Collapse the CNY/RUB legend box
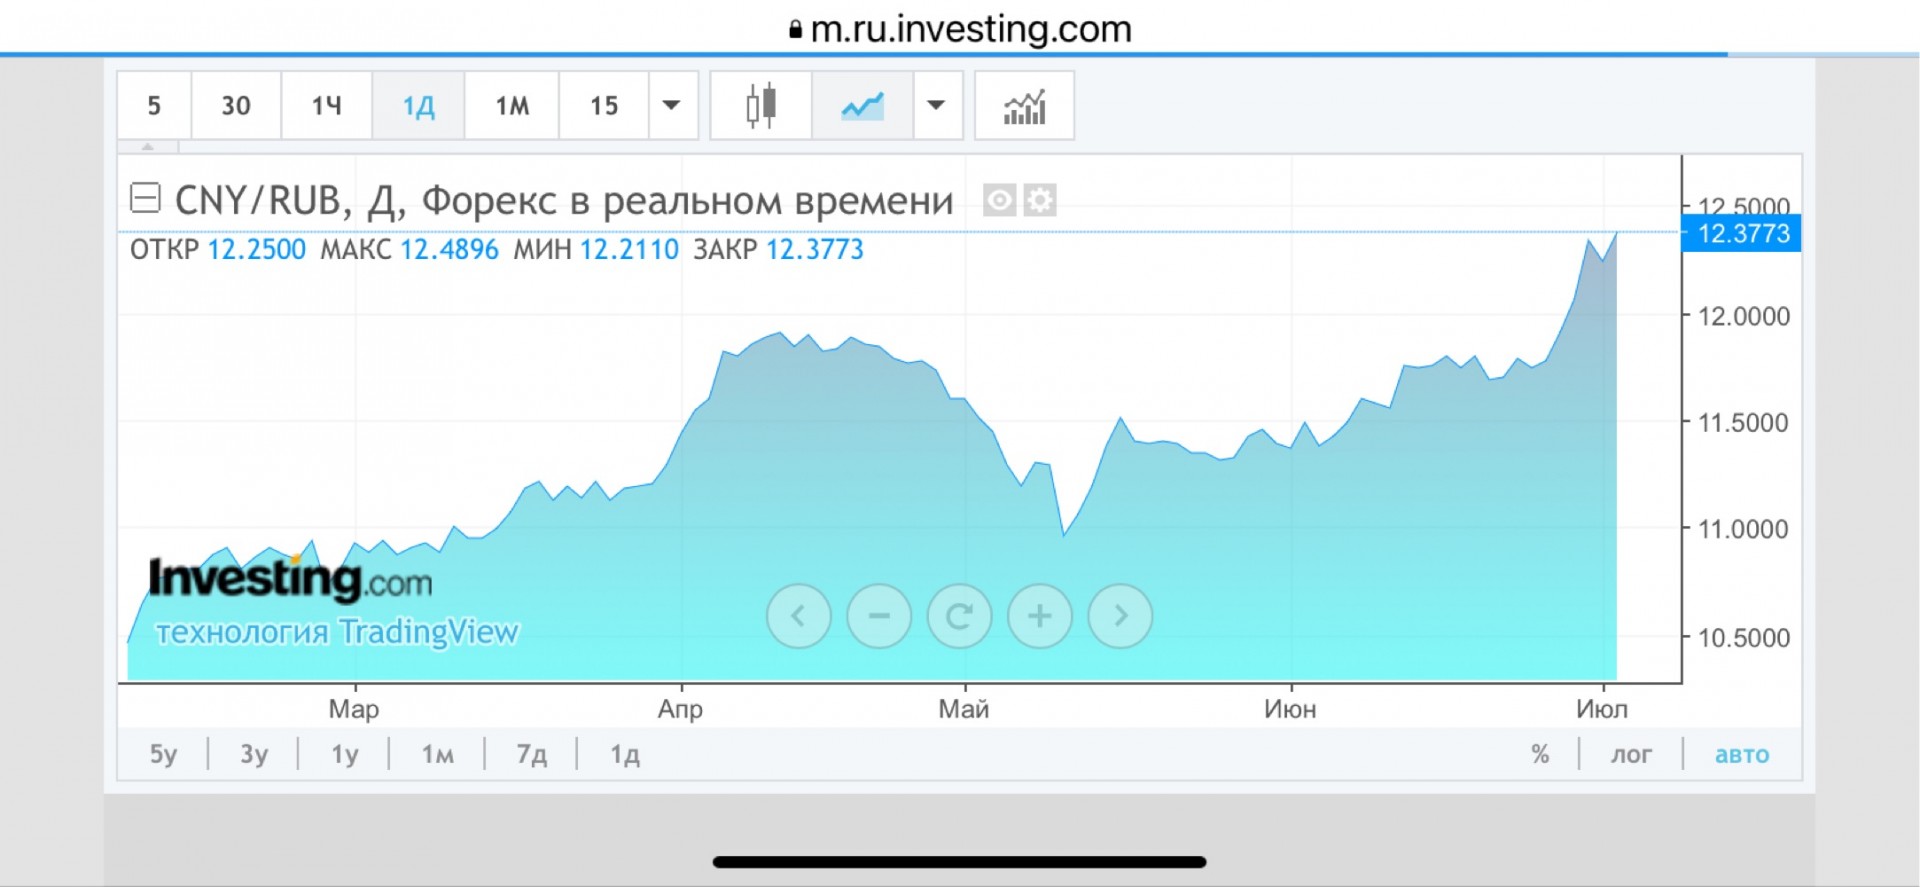Image resolution: width=1920 pixels, height=887 pixels. tap(146, 198)
